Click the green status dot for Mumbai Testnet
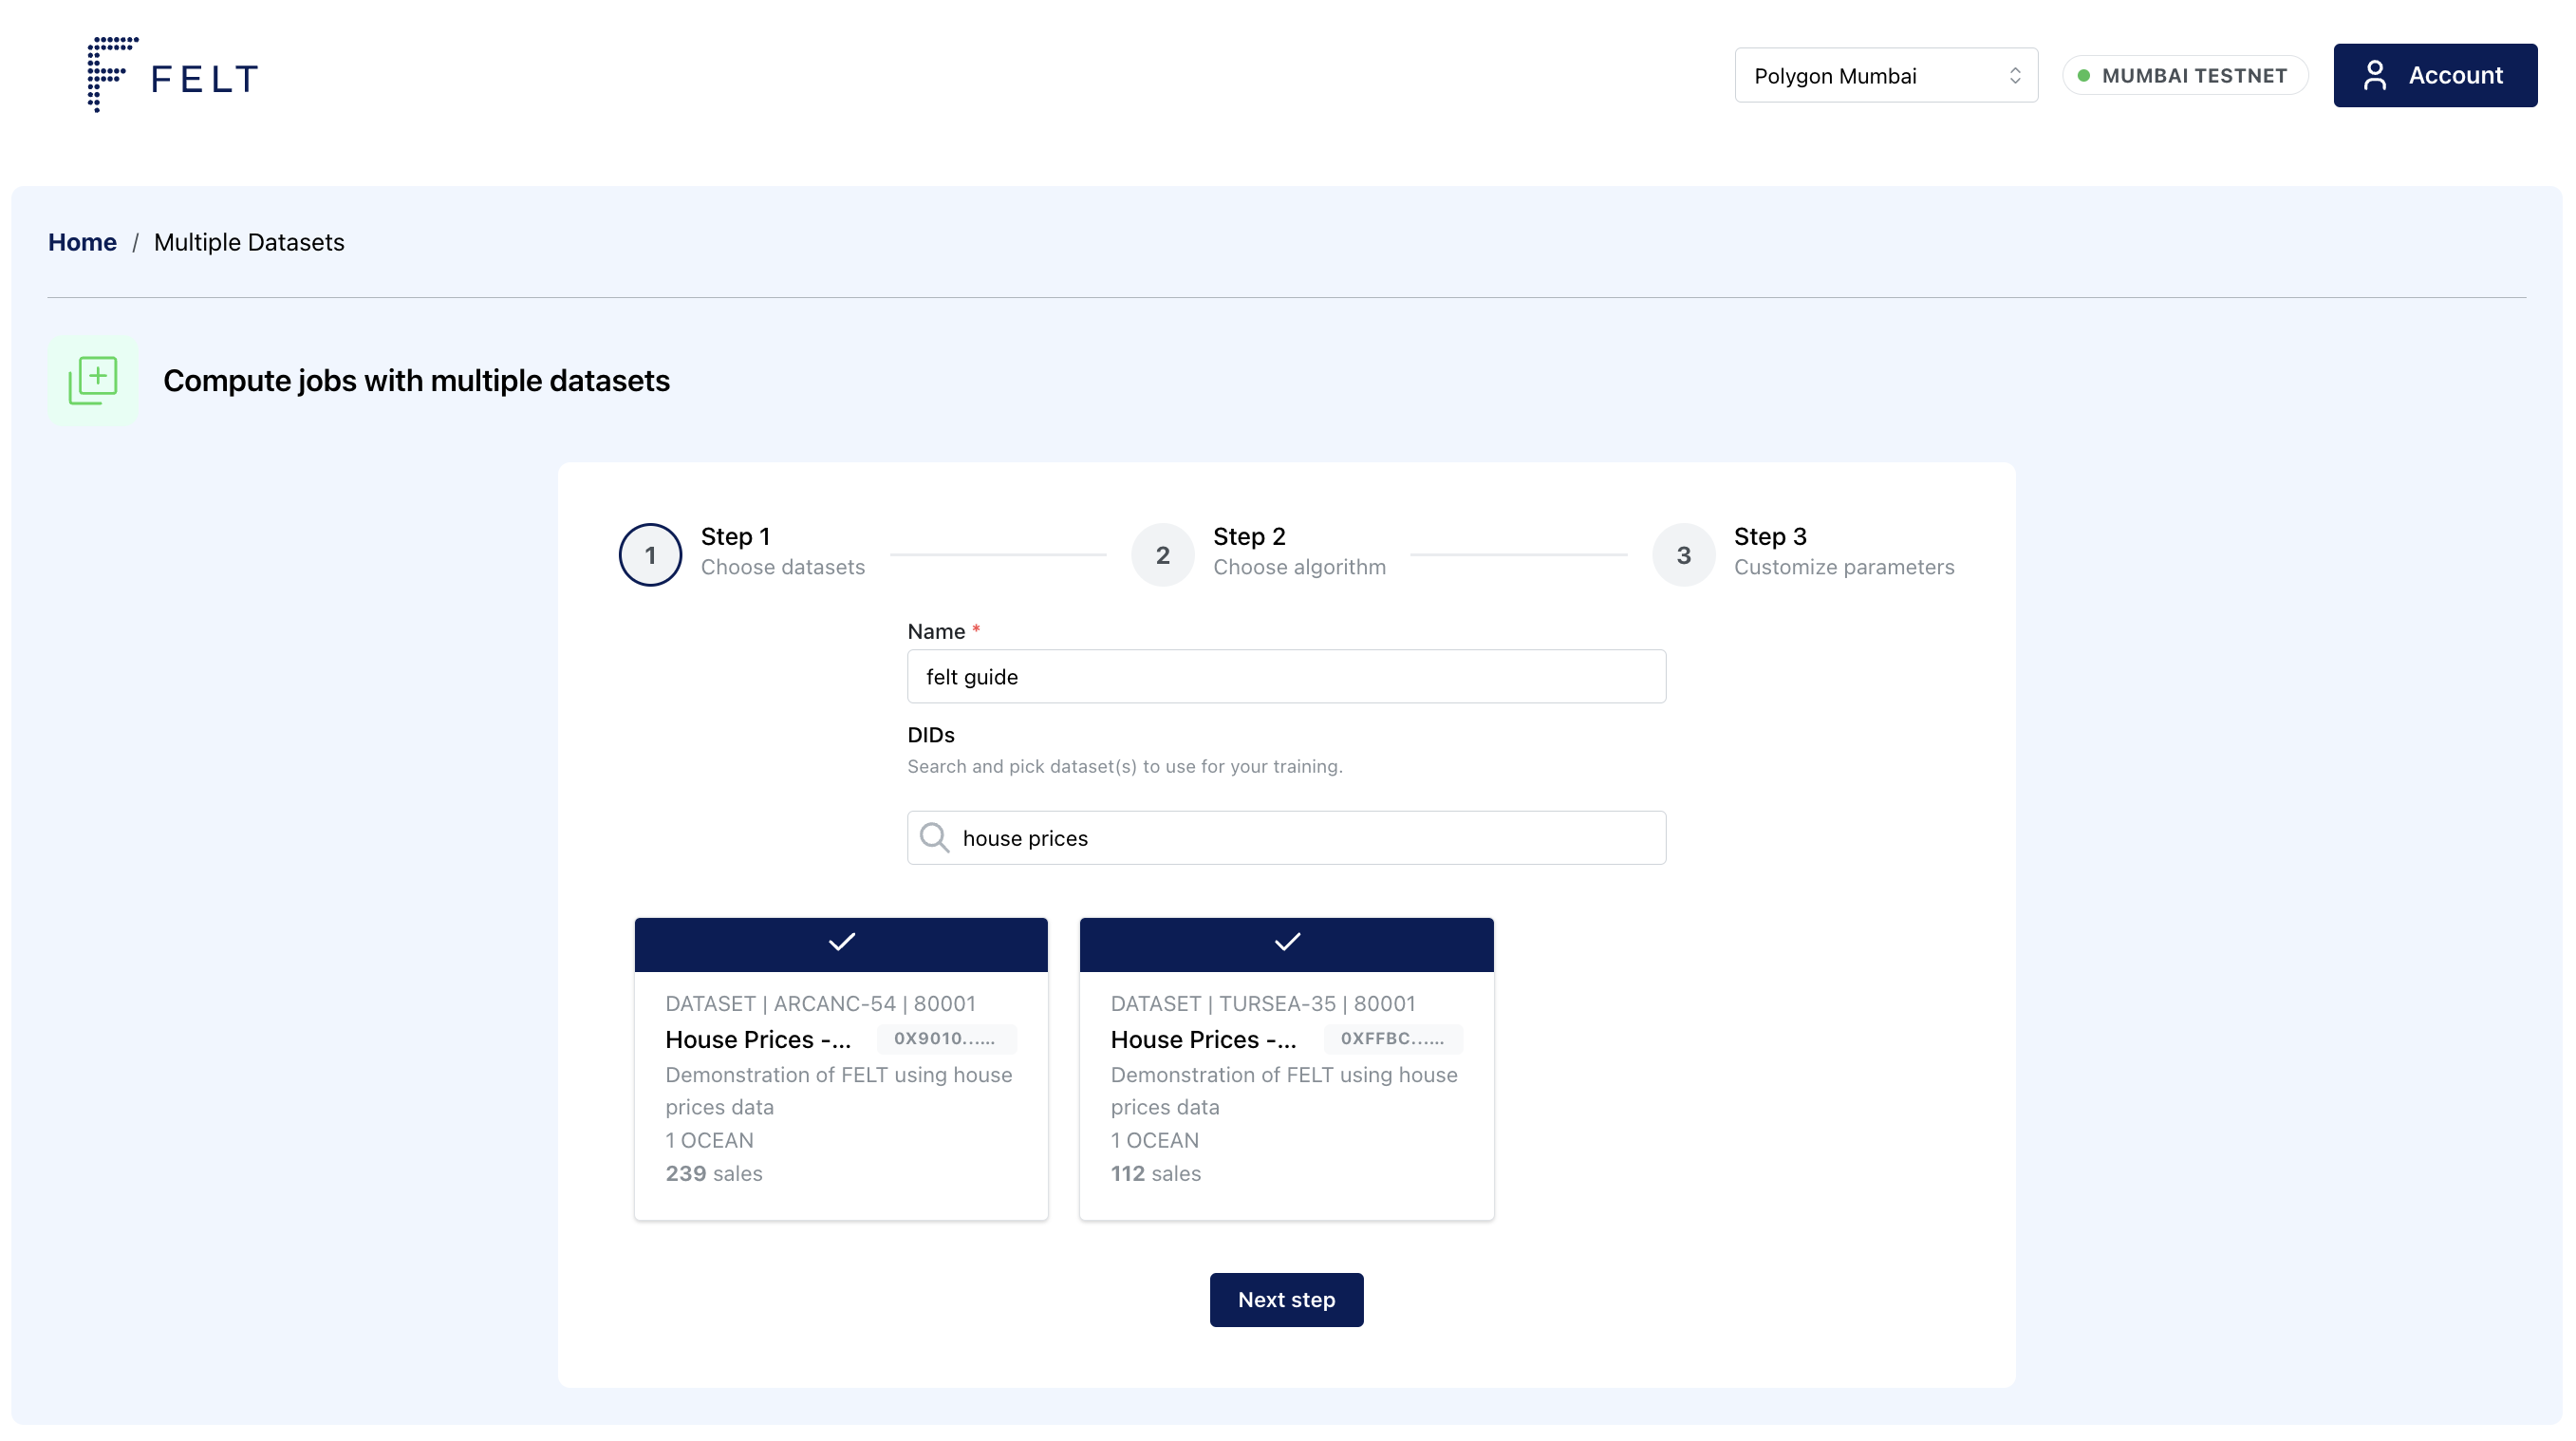Screen dimensions: 2576x1441 tap(2084, 76)
